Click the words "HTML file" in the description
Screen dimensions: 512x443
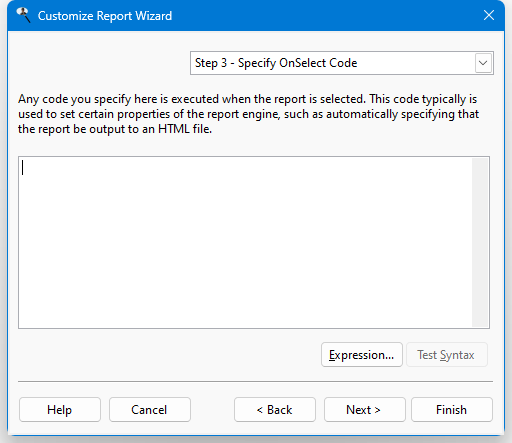coord(185,129)
